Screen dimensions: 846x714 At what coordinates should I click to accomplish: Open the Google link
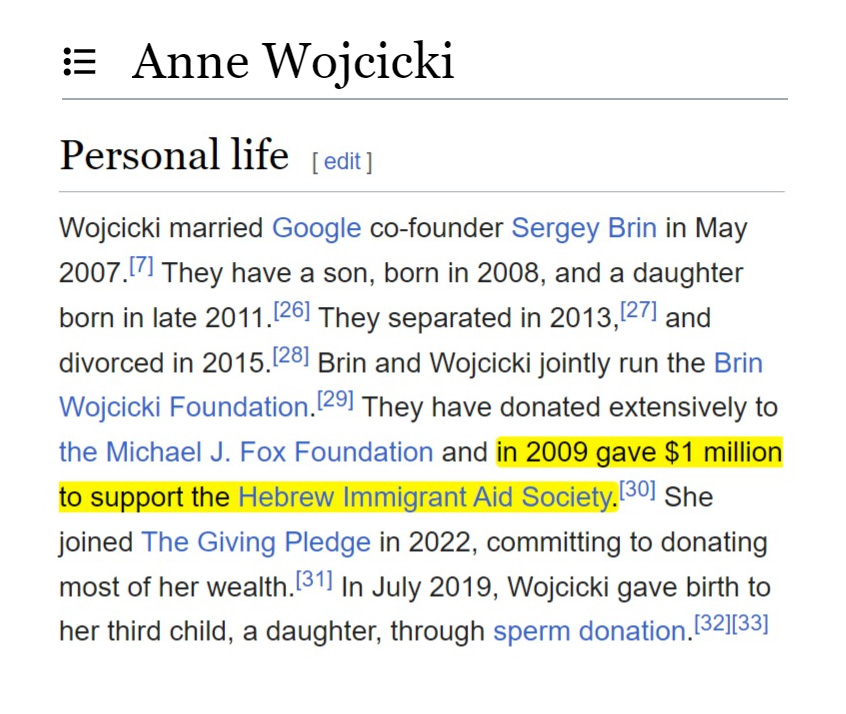pyautogui.click(x=316, y=228)
